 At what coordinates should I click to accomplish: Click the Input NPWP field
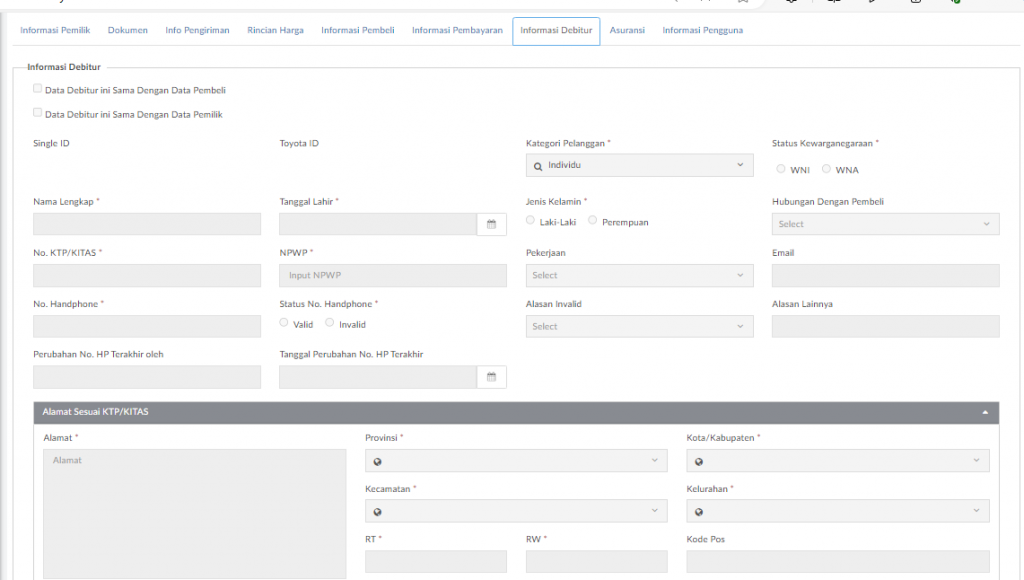click(393, 276)
